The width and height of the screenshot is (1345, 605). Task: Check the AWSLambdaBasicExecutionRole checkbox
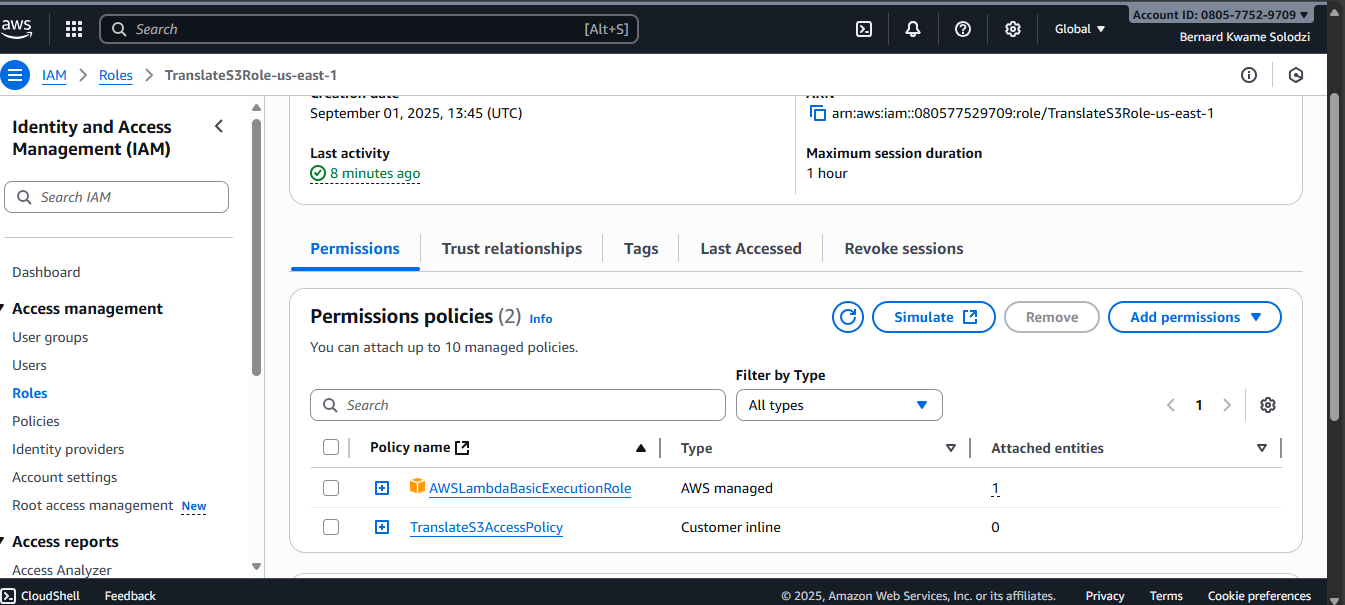pos(331,488)
